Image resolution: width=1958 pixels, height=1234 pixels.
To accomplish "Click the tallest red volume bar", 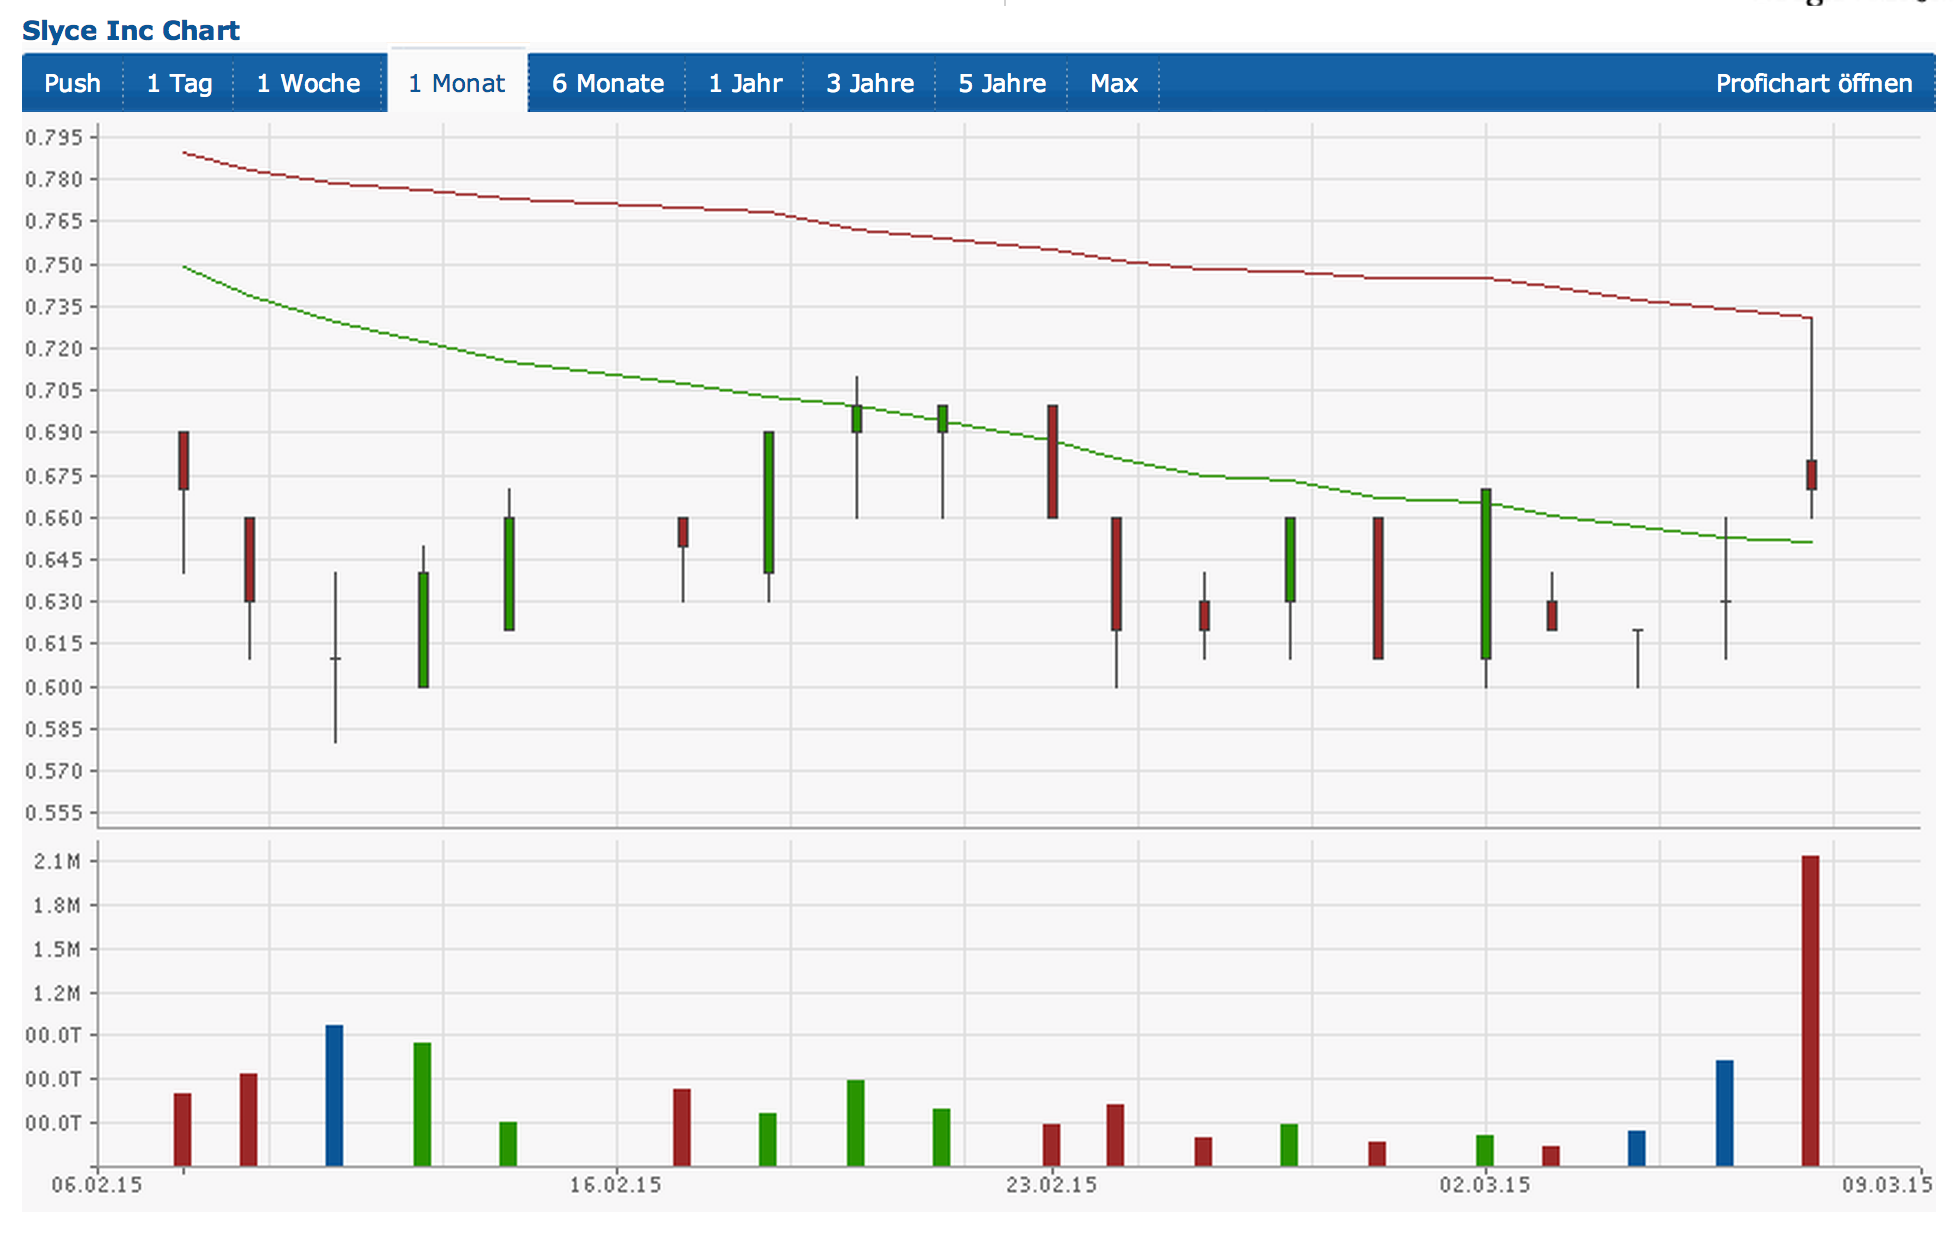I will pos(1810,1010).
